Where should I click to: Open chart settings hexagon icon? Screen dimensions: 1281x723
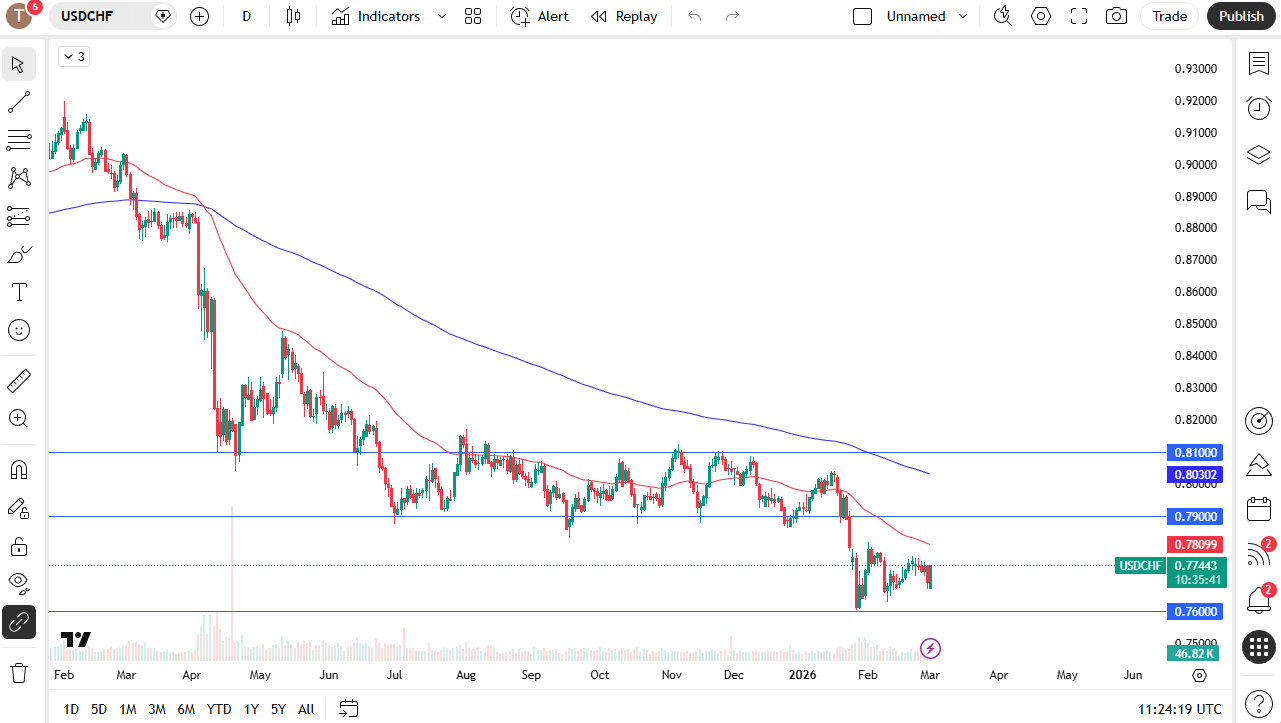click(x=1041, y=16)
